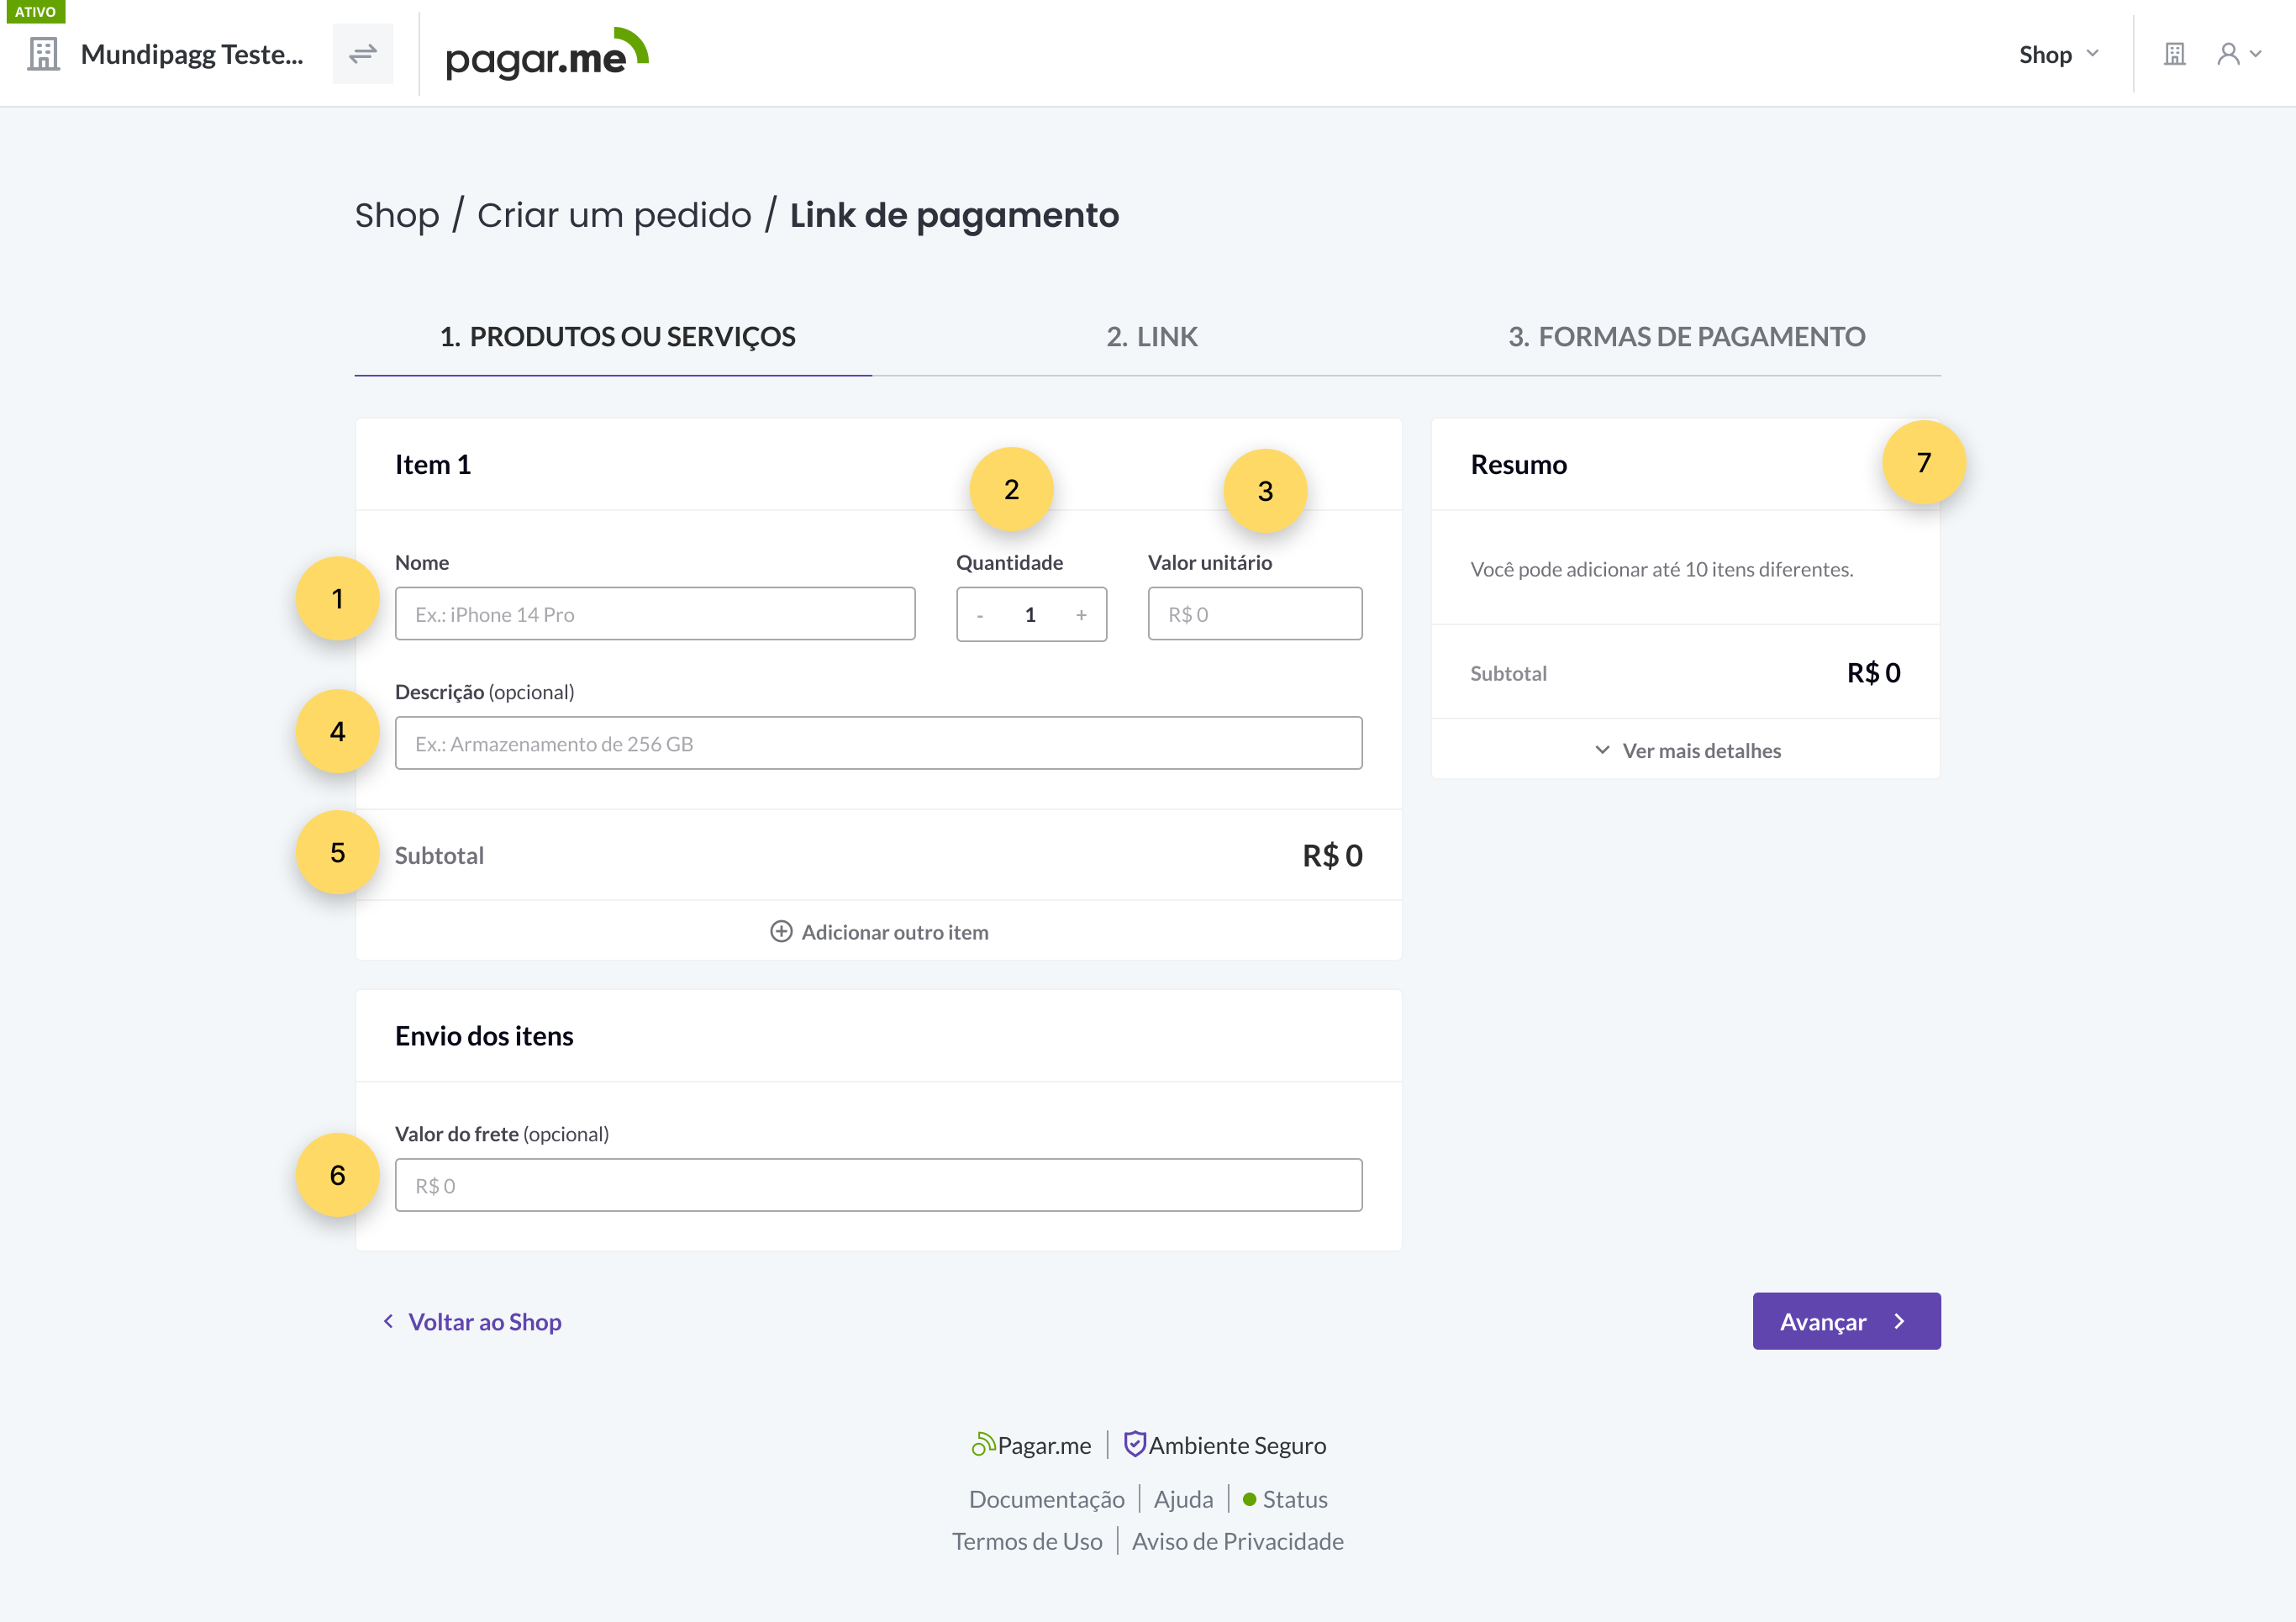Switch to the 2. Link tab

(1152, 337)
